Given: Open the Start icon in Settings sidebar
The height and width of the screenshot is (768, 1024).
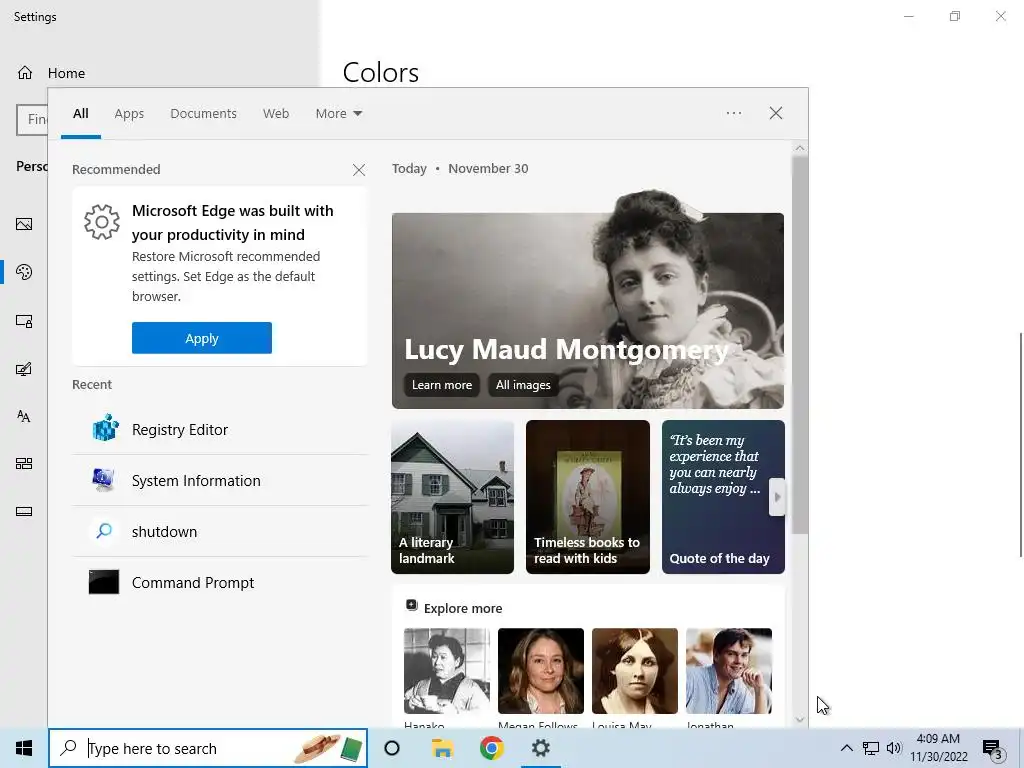Looking at the screenshot, I should click(x=24, y=464).
